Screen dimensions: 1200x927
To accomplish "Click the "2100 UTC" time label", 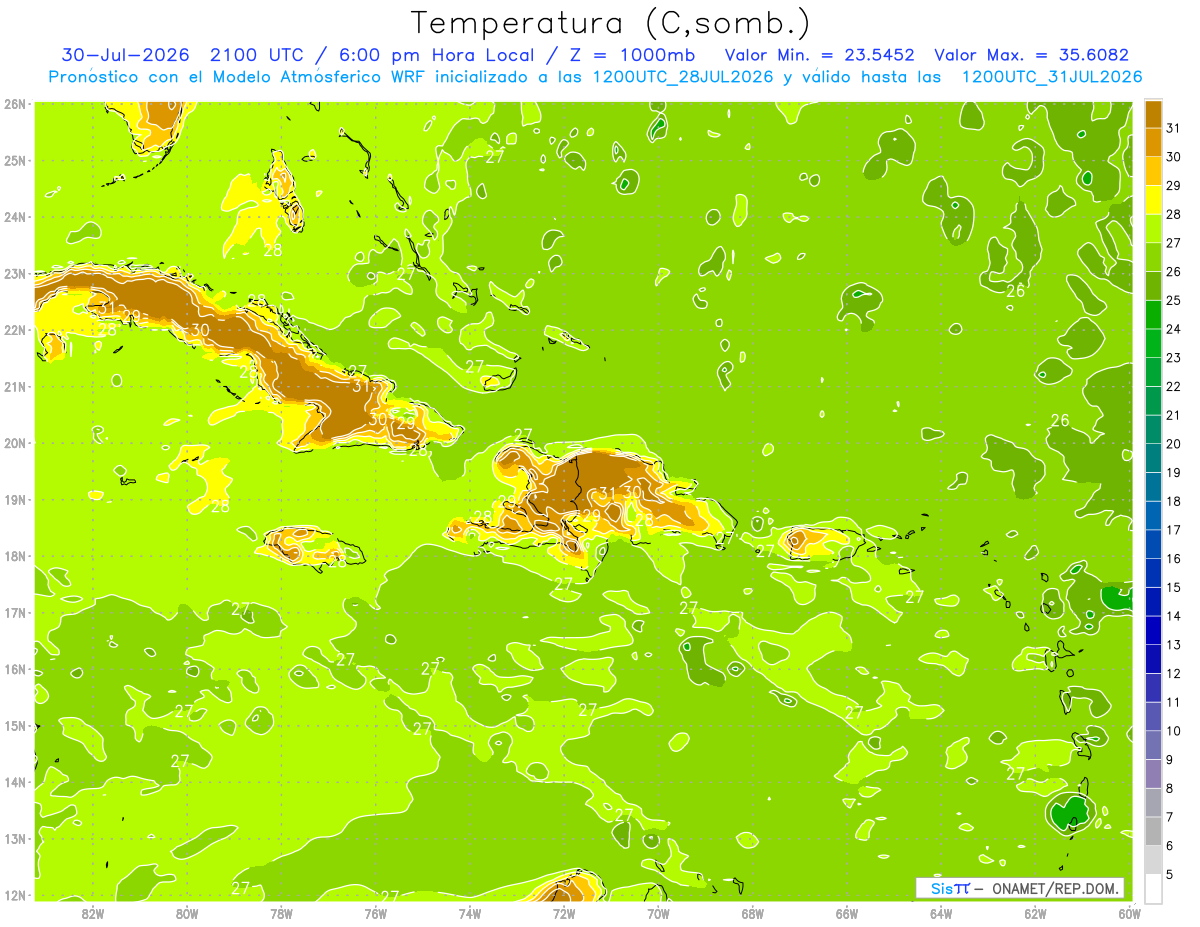I will point(256,55).
